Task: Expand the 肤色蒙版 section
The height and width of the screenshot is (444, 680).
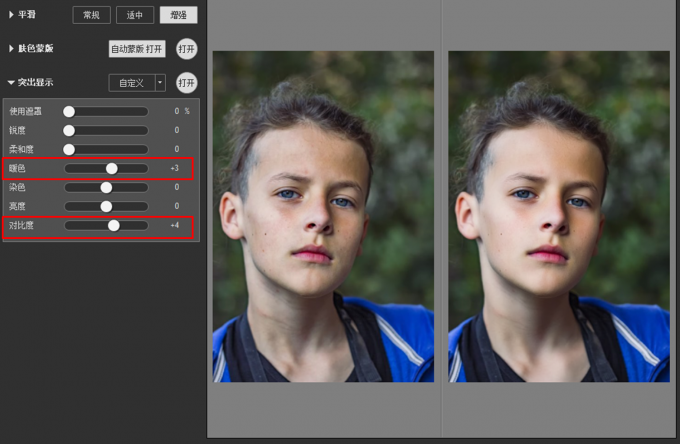Action: (x=11, y=48)
